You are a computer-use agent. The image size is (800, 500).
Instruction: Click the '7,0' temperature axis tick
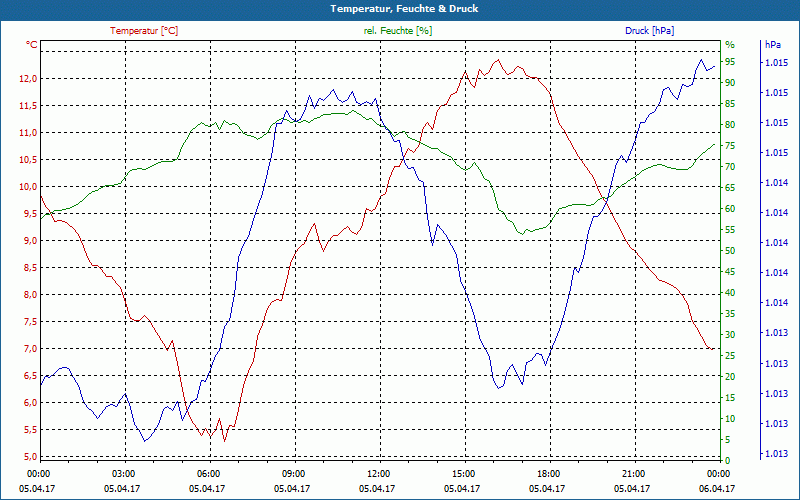[x=30, y=349]
